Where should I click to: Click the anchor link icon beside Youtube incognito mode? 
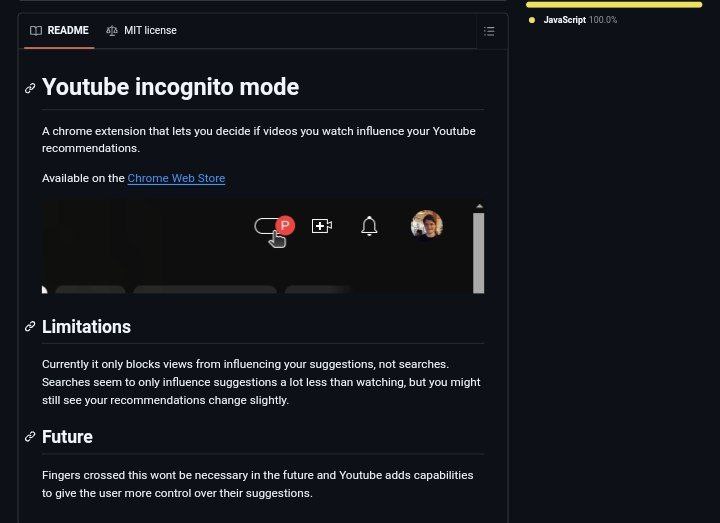coord(30,88)
